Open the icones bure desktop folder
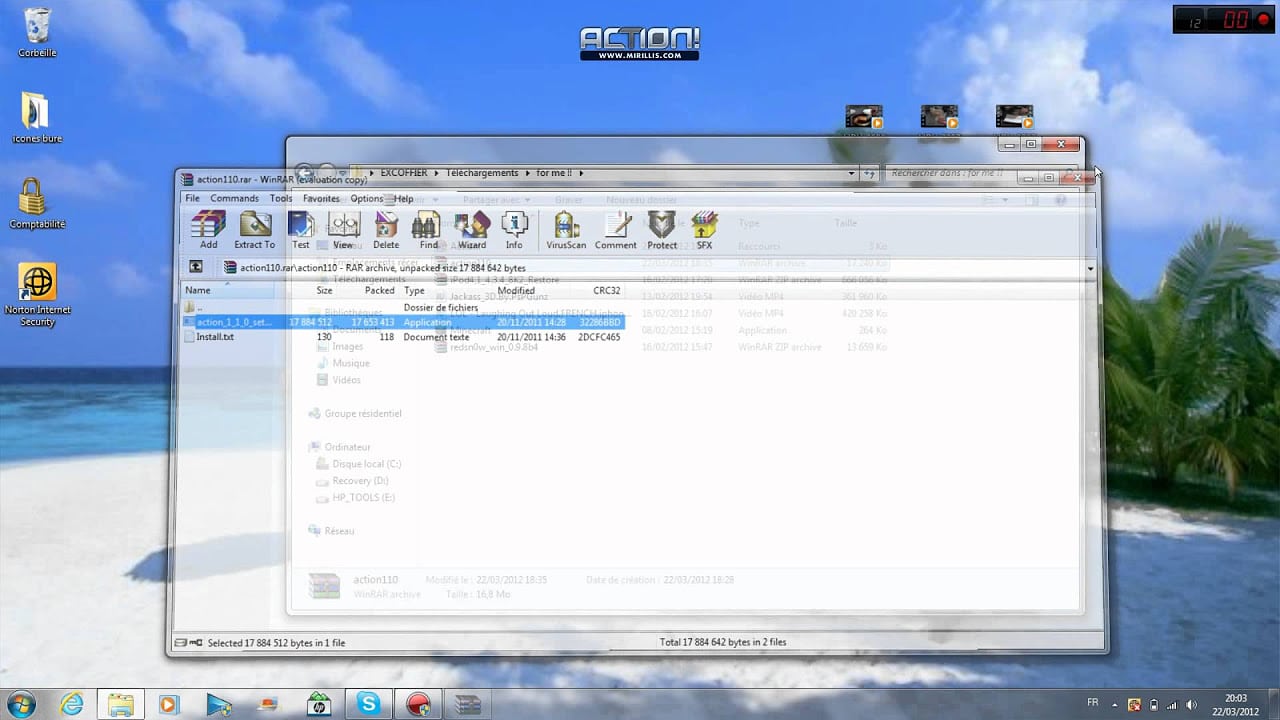 pos(37,118)
